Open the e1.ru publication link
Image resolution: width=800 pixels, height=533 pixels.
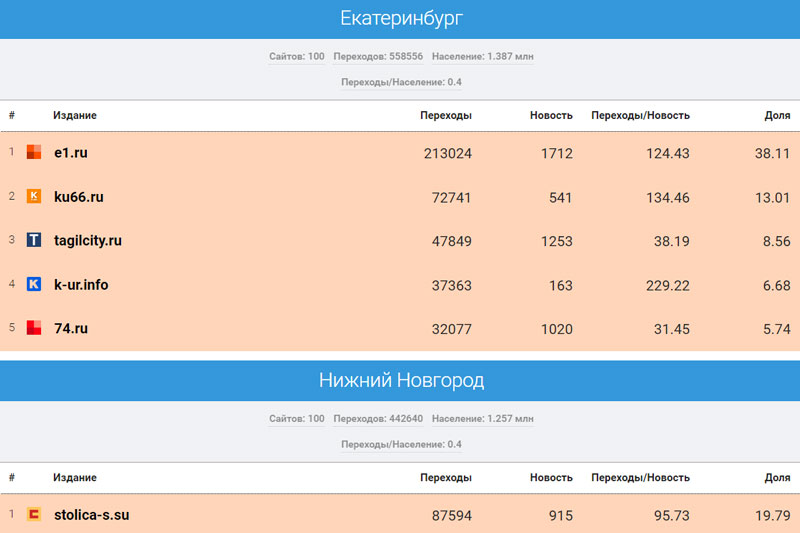tap(71, 153)
